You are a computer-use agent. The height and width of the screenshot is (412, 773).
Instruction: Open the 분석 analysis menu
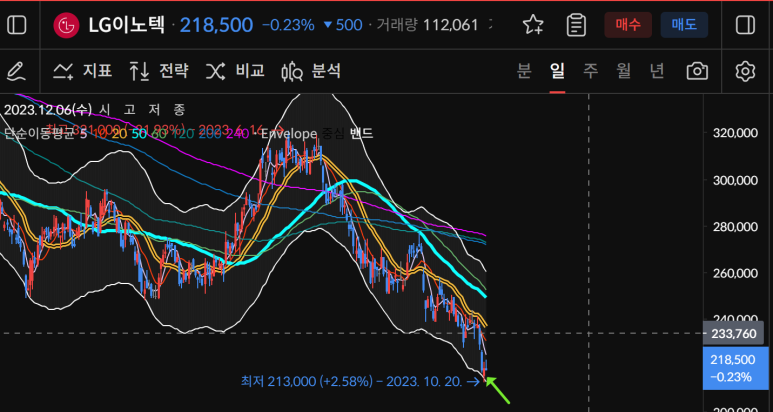pyautogui.click(x=311, y=72)
